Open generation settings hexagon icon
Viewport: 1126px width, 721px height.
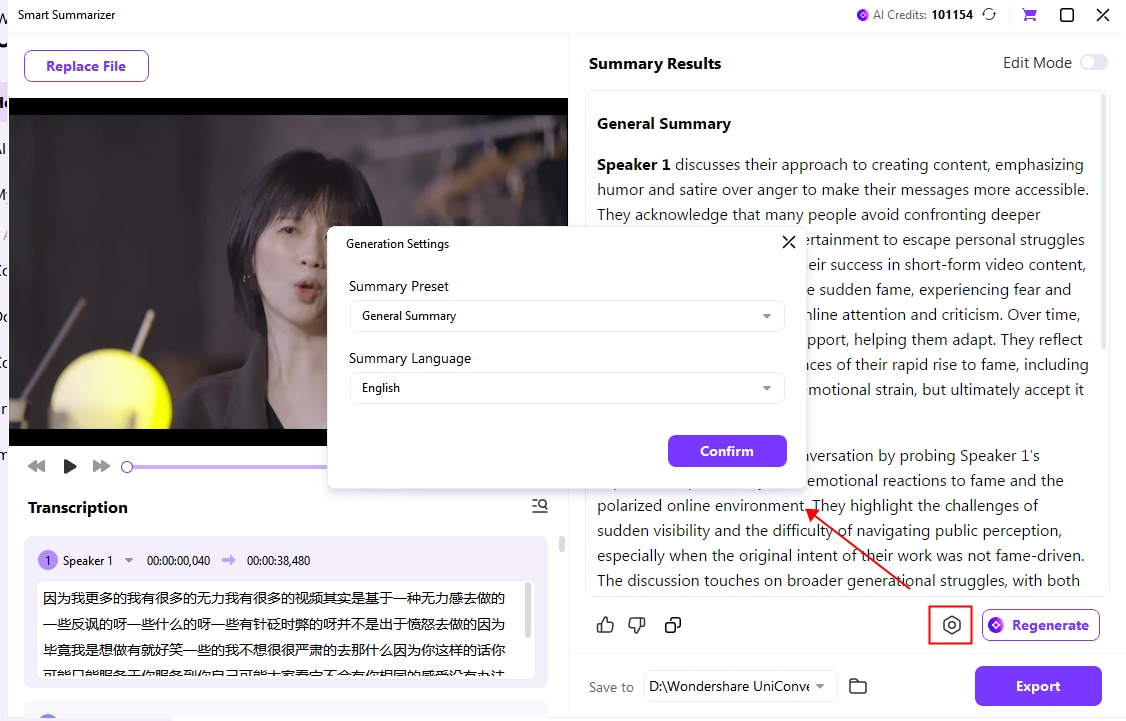coord(951,625)
